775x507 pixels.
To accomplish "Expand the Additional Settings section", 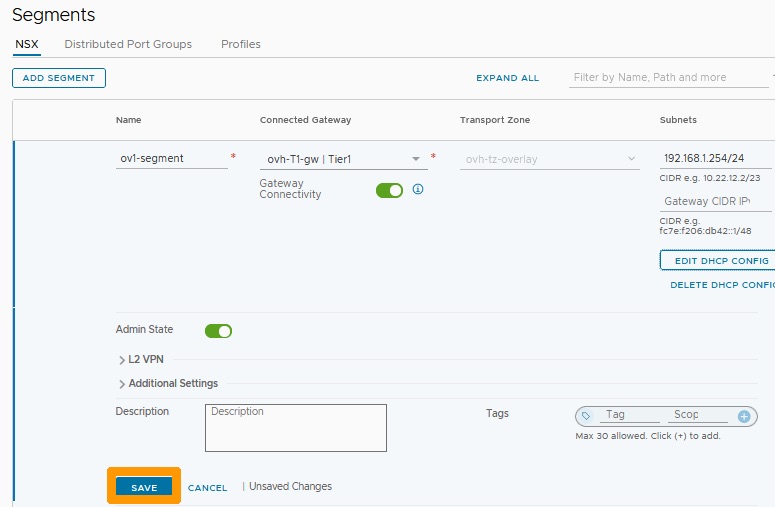I will pyautogui.click(x=169, y=383).
